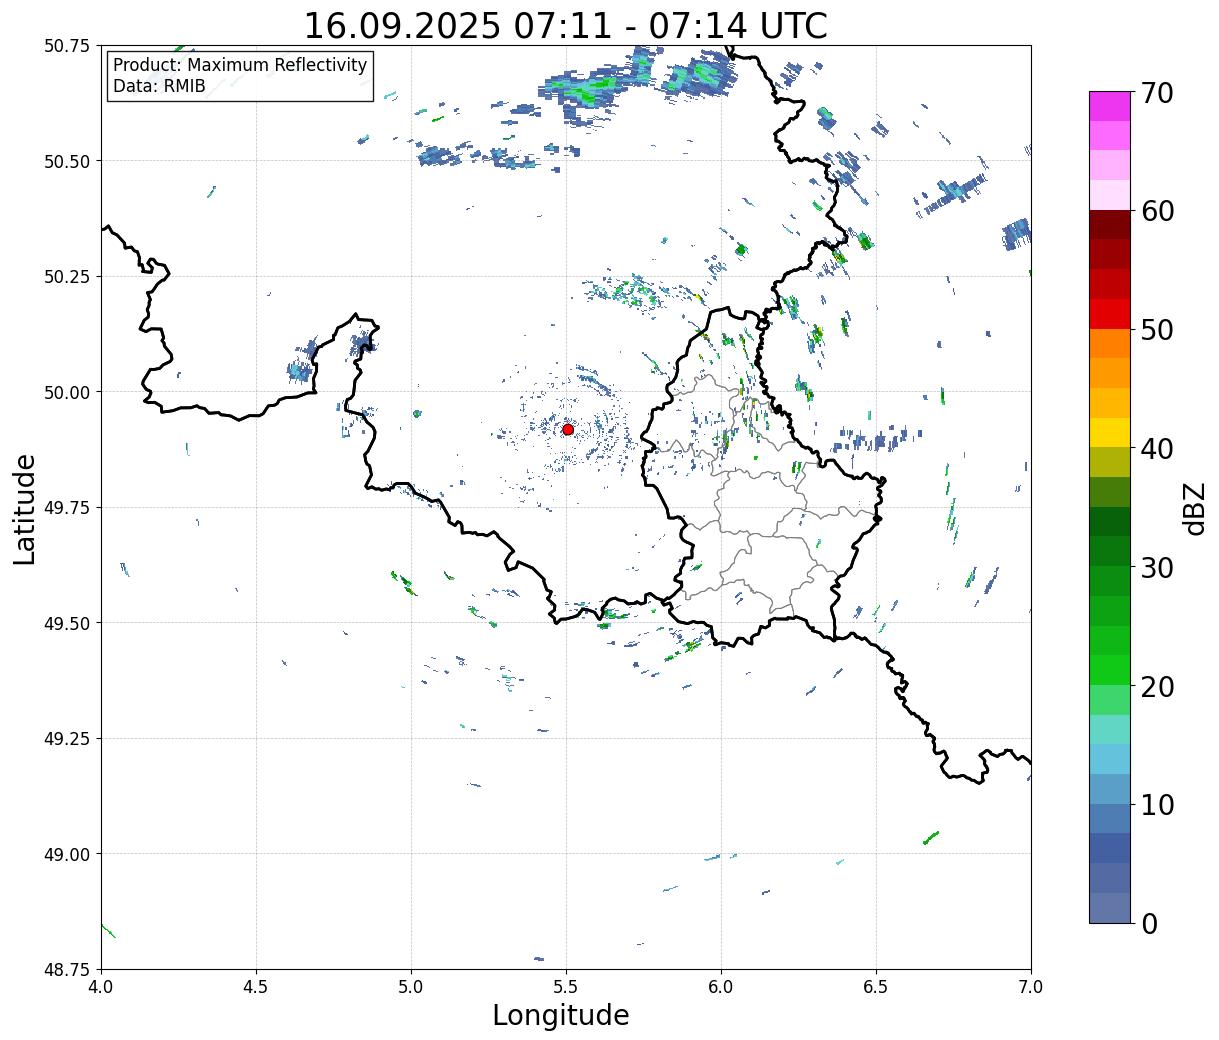
Task: Click the 7.0 longitude tick label
Action: pyautogui.click(x=1031, y=987)
